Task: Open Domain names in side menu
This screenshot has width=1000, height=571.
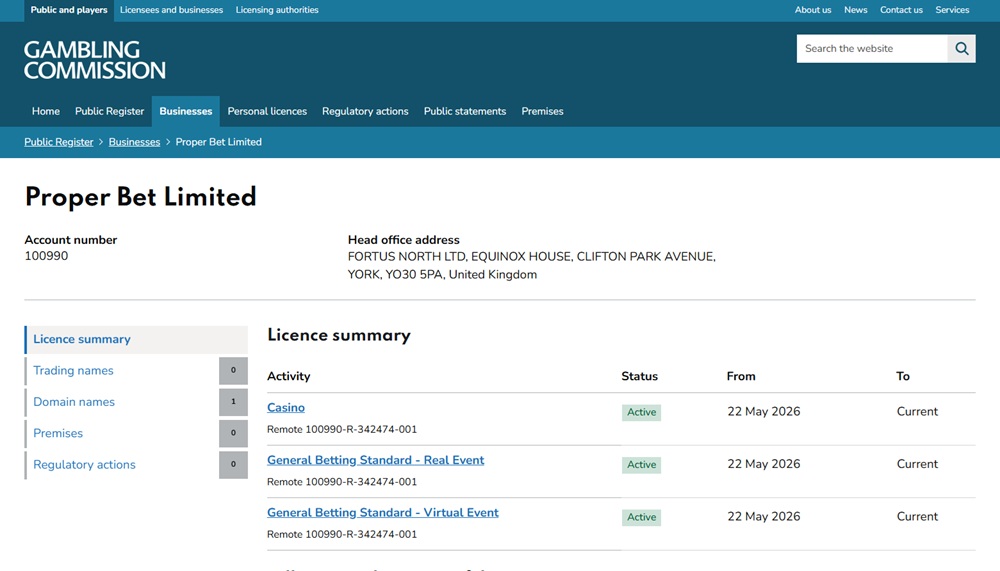Action: pyautogui.click(x=74, y=402)
